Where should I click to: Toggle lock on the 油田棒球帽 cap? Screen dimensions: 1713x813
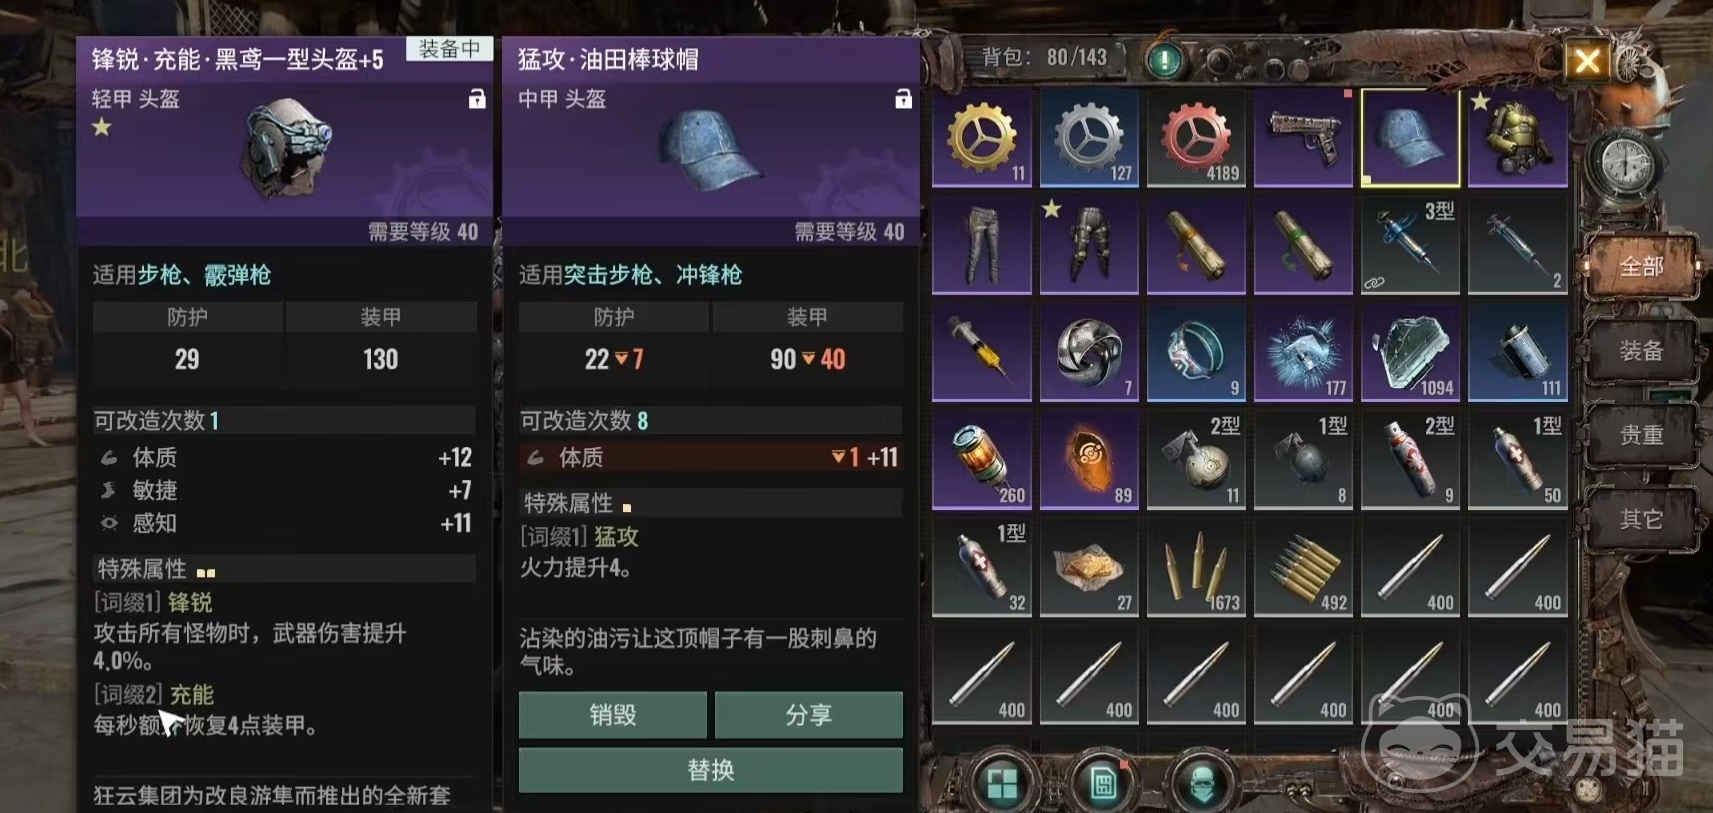point(903,98)
